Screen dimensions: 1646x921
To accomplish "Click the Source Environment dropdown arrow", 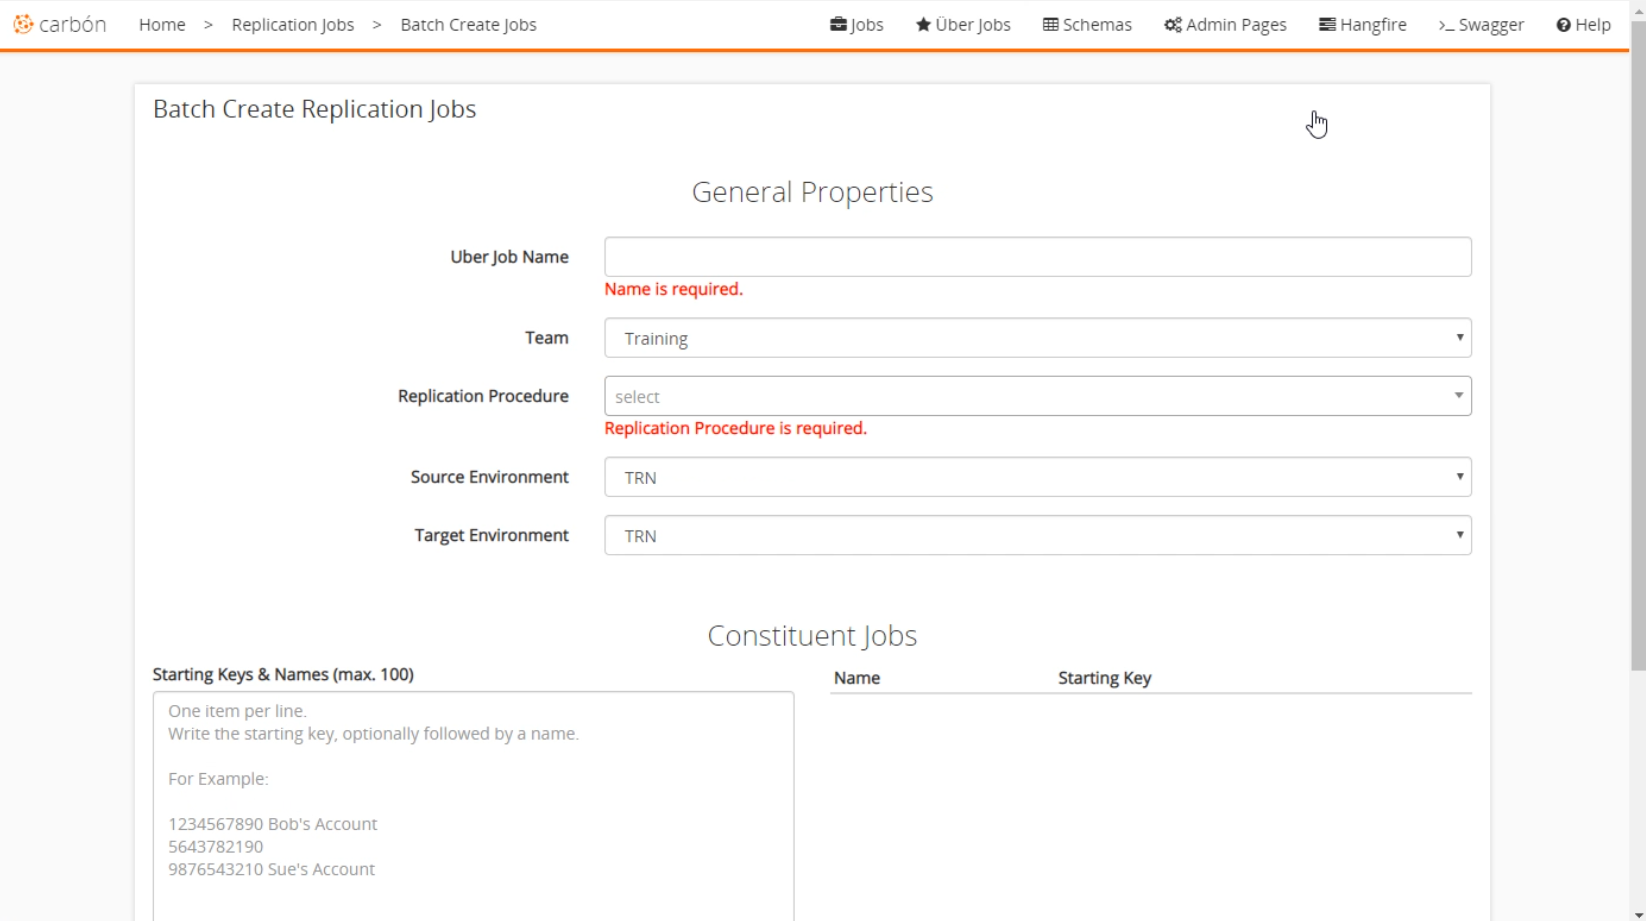I will (1459, 477).
